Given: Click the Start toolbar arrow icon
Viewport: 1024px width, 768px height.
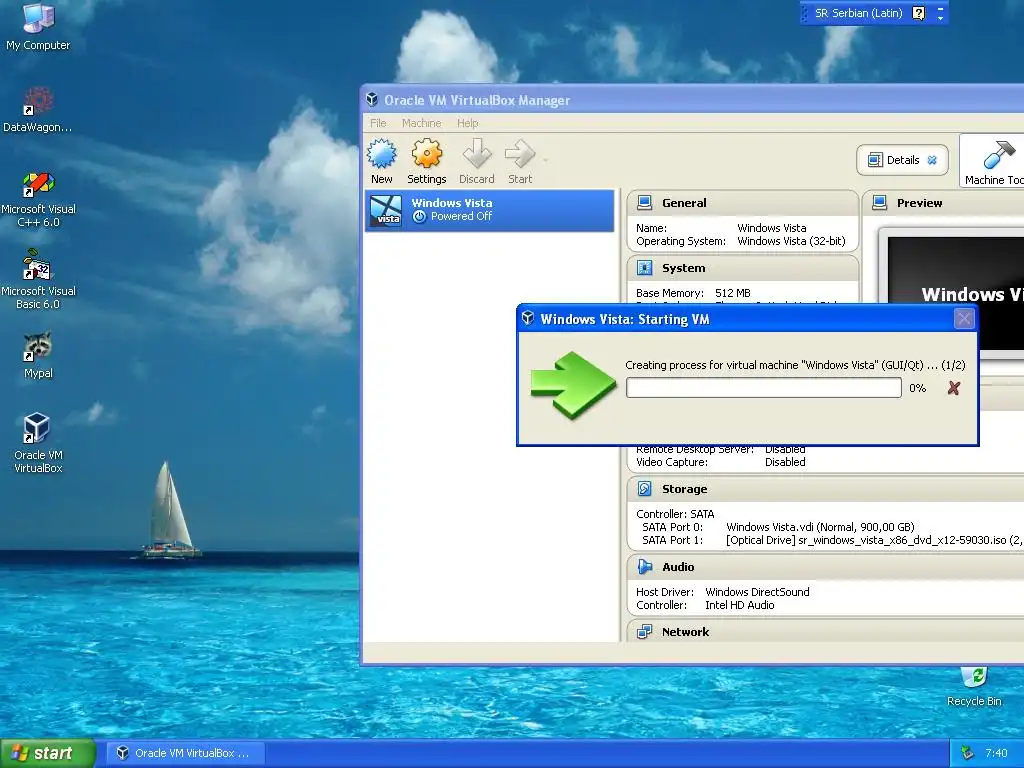Looking at the screenshot, I should (x=520, y=155).
